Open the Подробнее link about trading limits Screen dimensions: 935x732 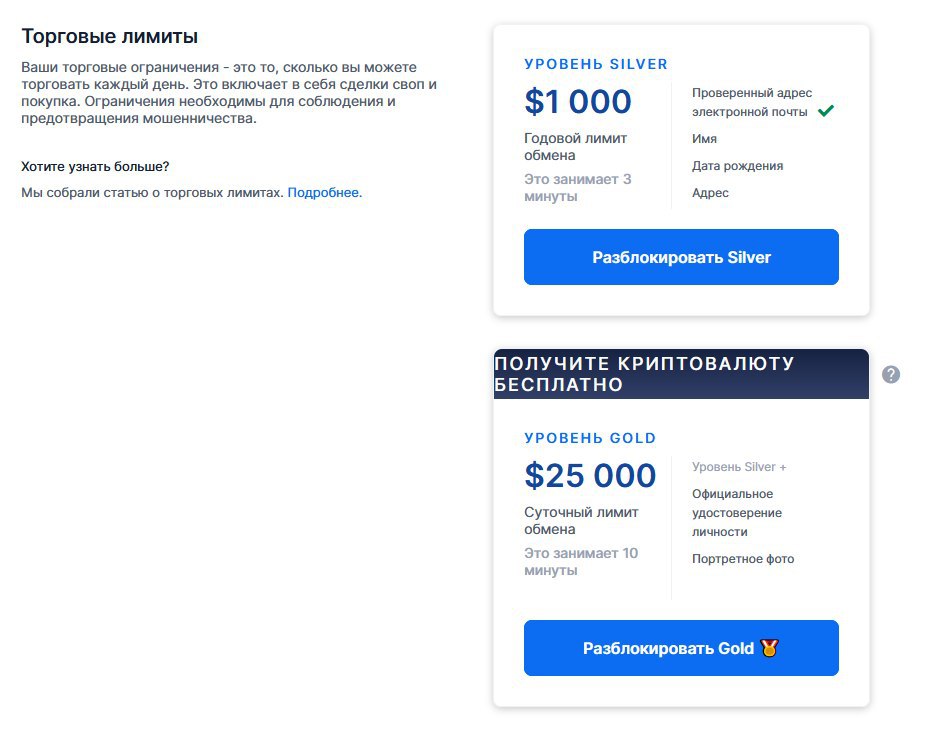click(324, 193)
